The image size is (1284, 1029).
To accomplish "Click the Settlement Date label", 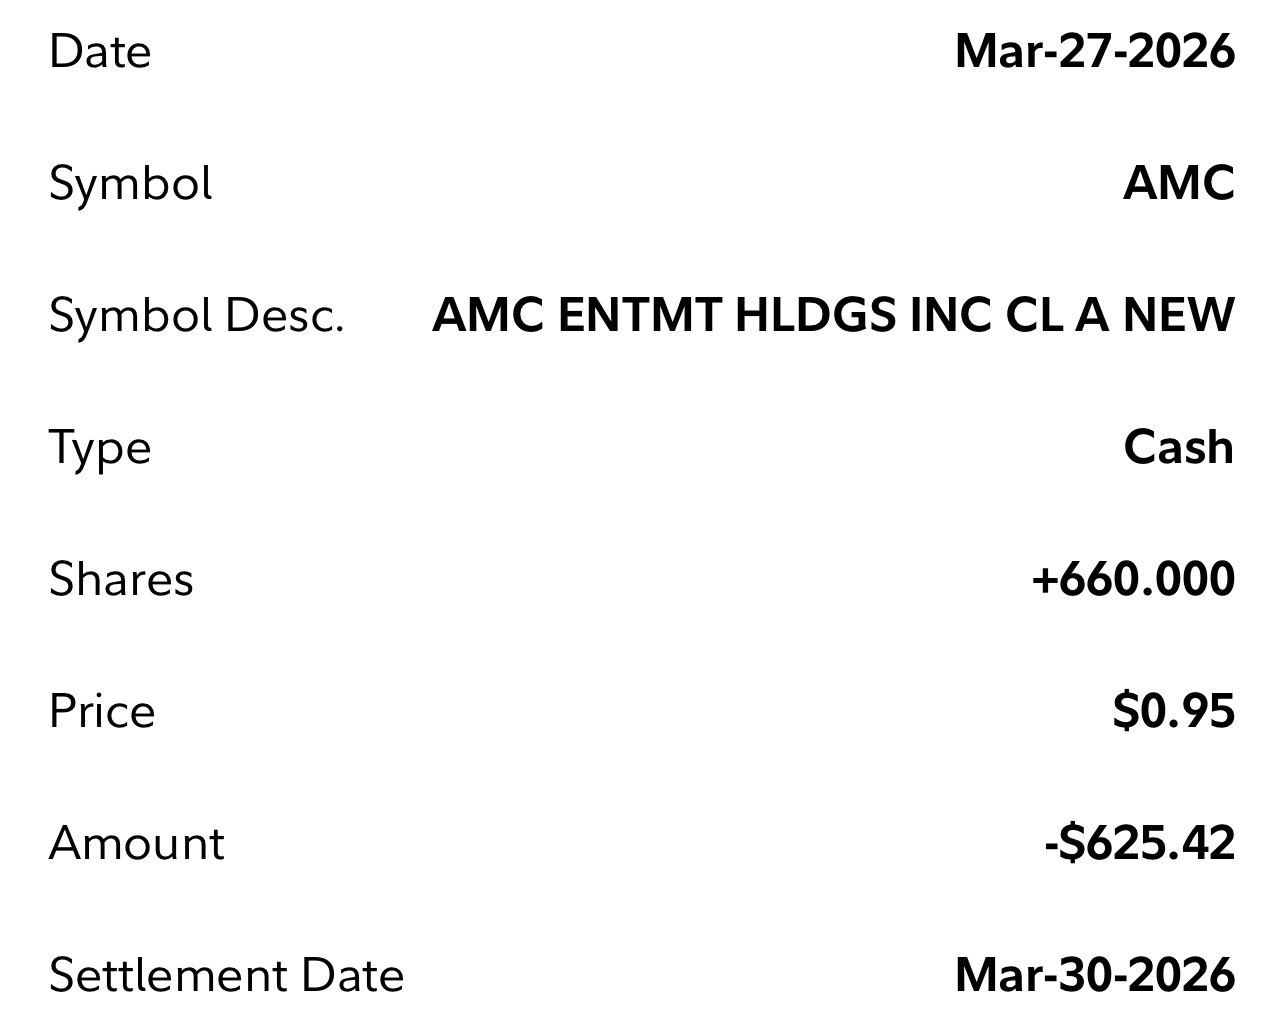I will pos(227,976).
